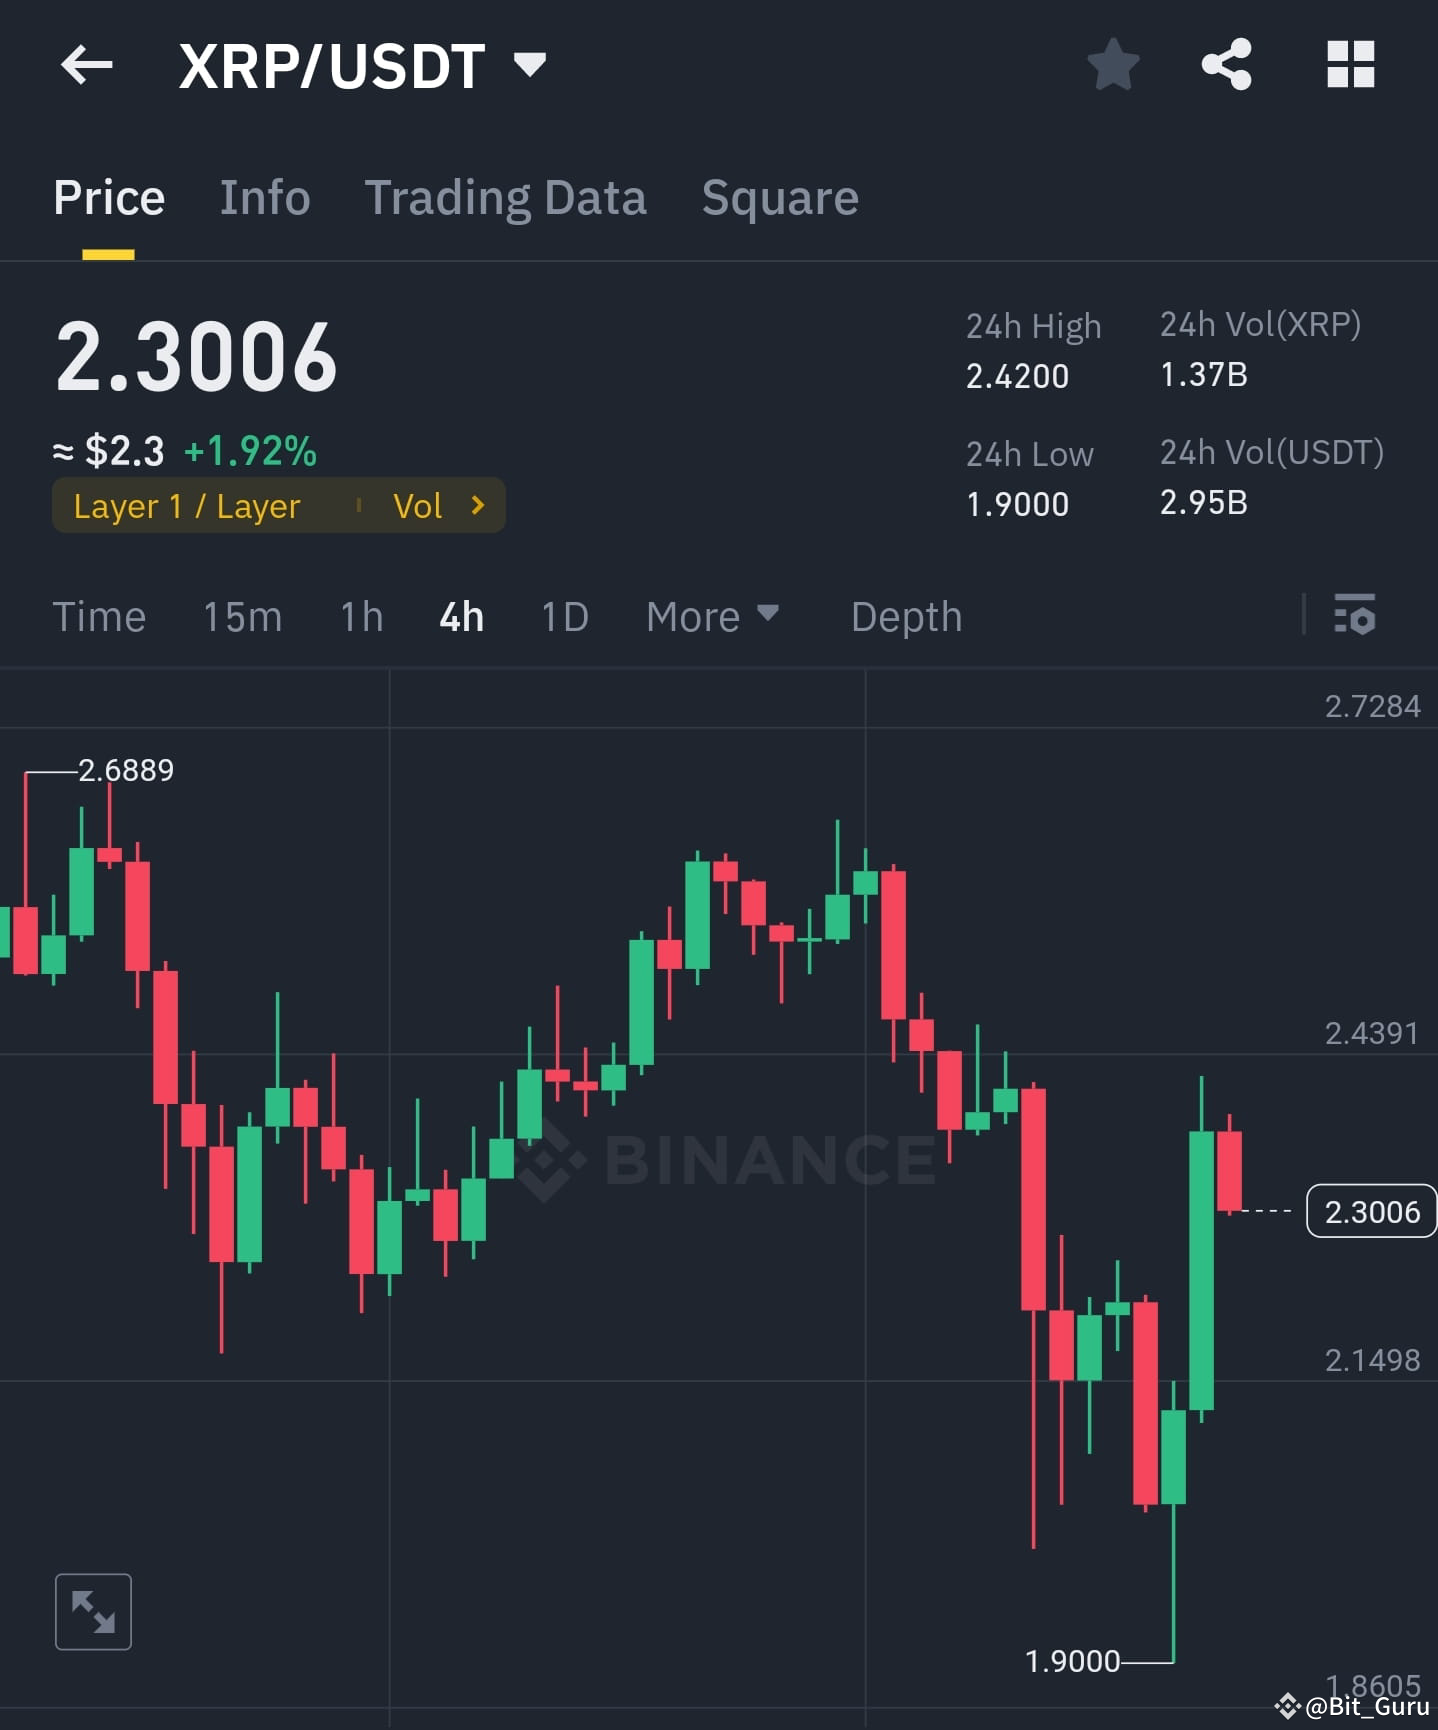Add XRP/USDT to favorites via star icon
1438x1730 pixels.
[x=1113, y=64]
